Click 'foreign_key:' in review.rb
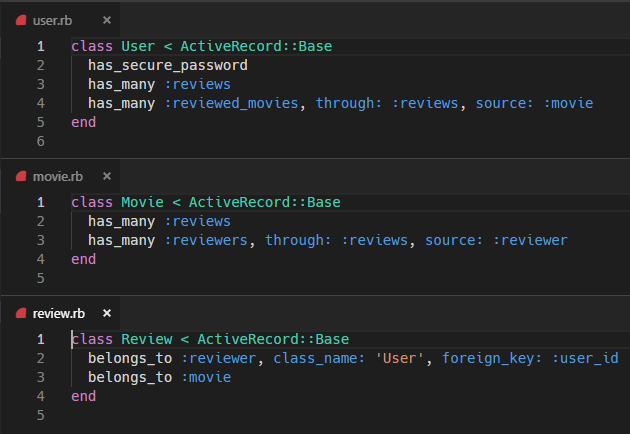 tap(492, 358)
